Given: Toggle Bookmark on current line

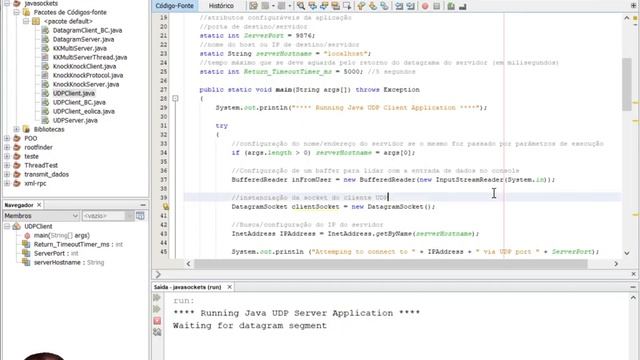Looking at the screenshot, I should click(x=384, y=6).
